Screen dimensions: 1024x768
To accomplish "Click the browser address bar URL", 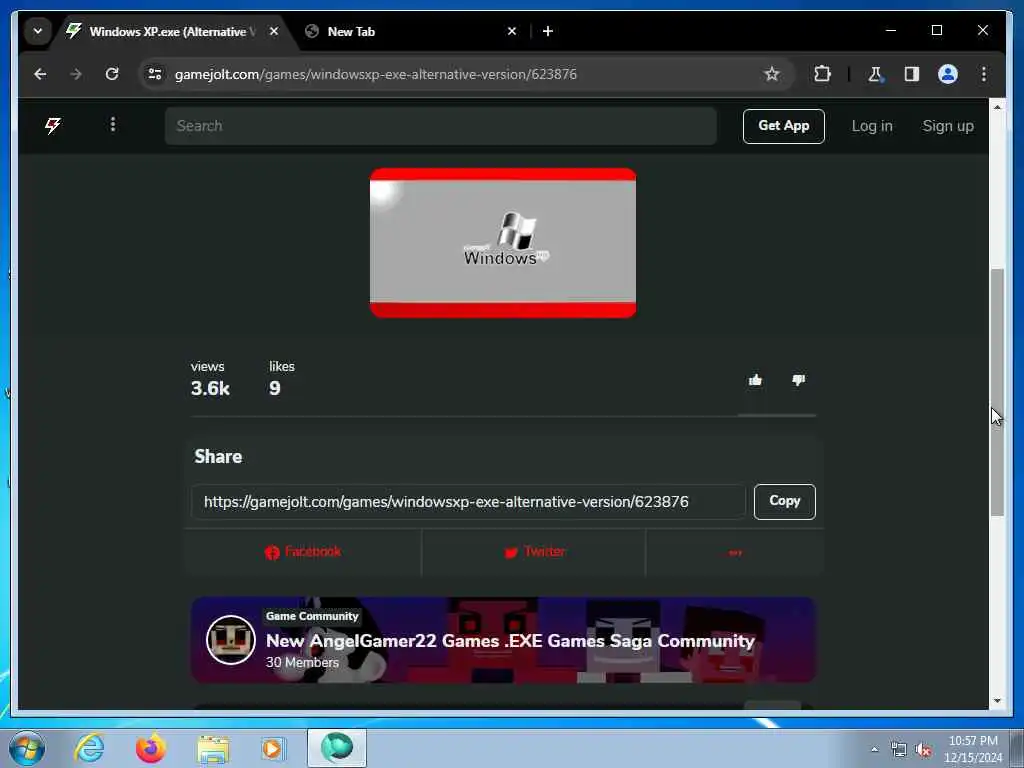I will (376, 74).
